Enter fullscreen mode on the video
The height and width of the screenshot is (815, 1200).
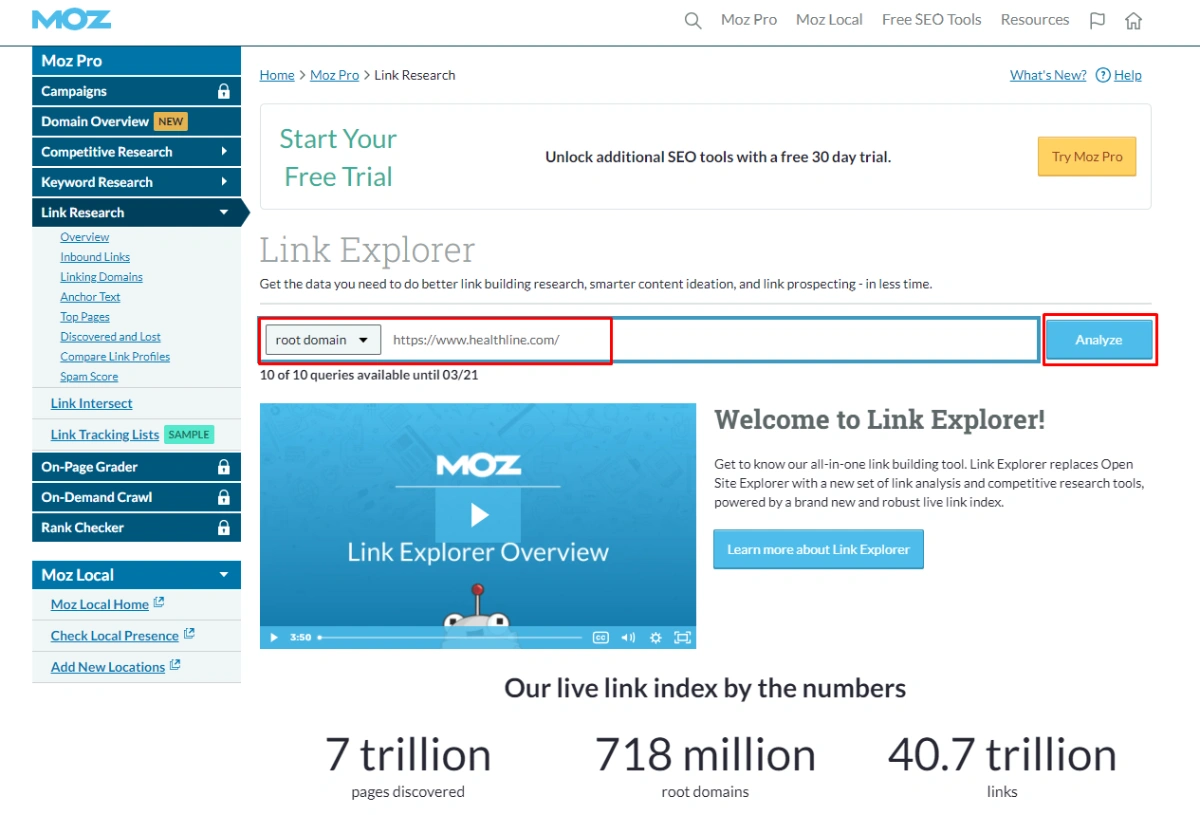coord(682,637)
